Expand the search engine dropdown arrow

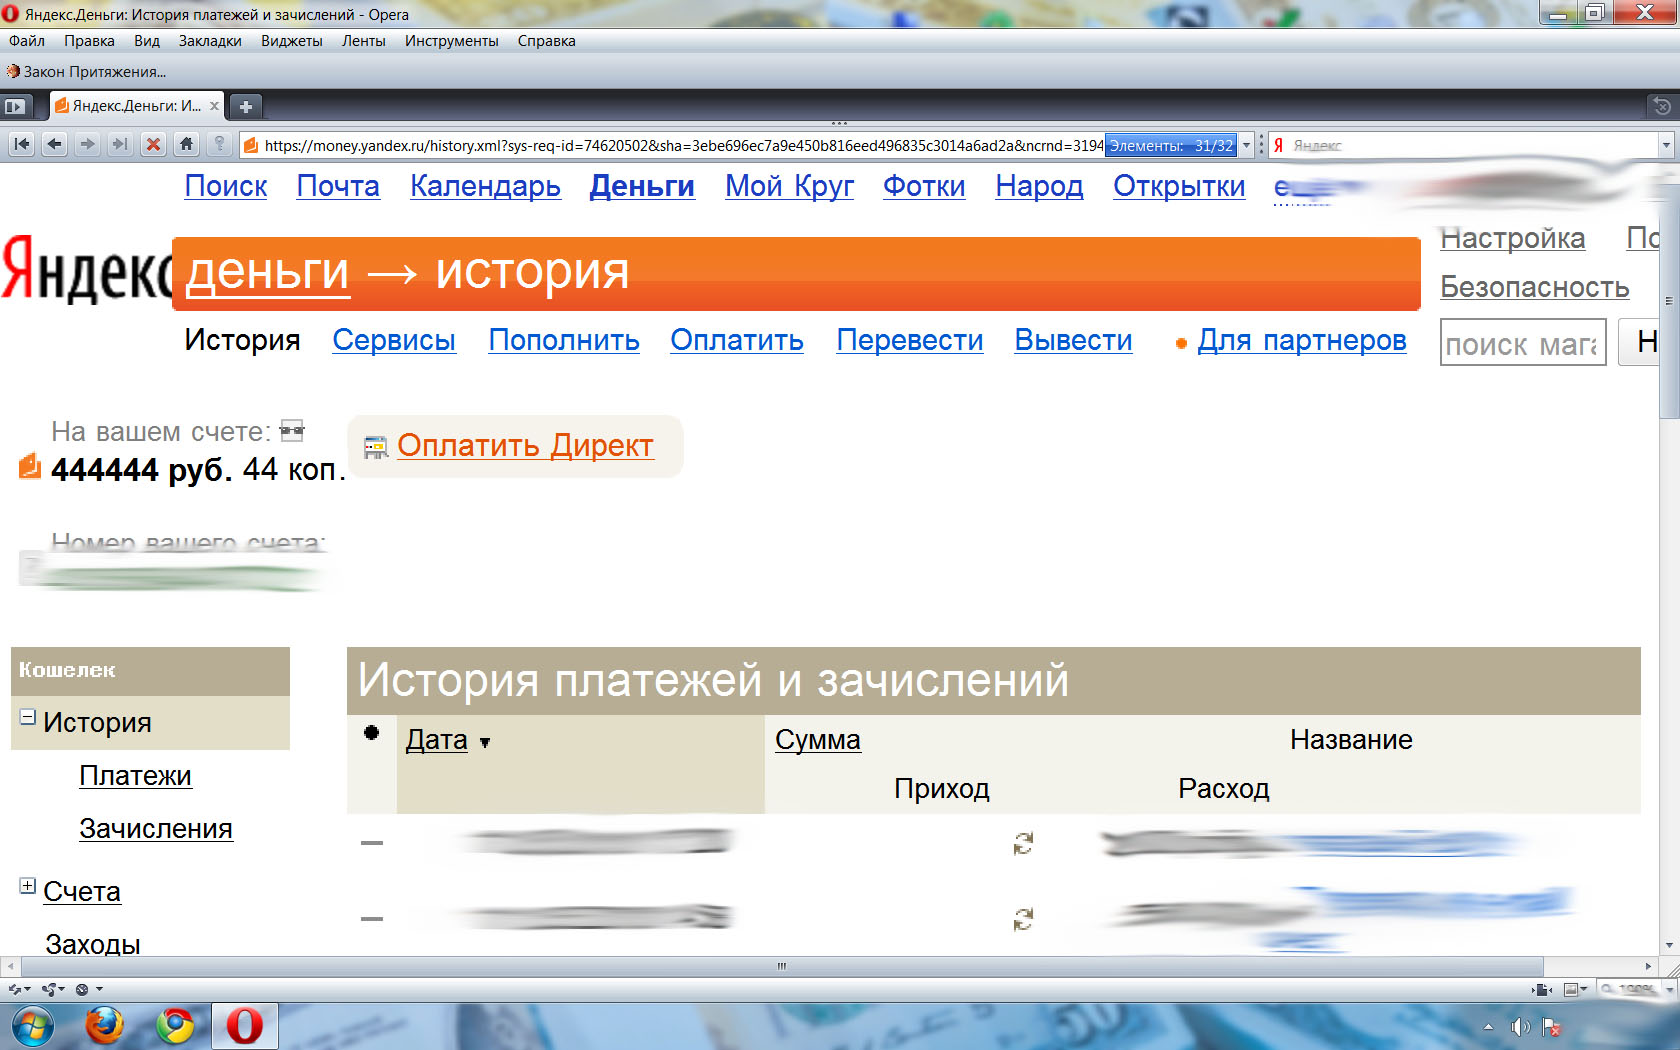click(x=1666, y=146)
